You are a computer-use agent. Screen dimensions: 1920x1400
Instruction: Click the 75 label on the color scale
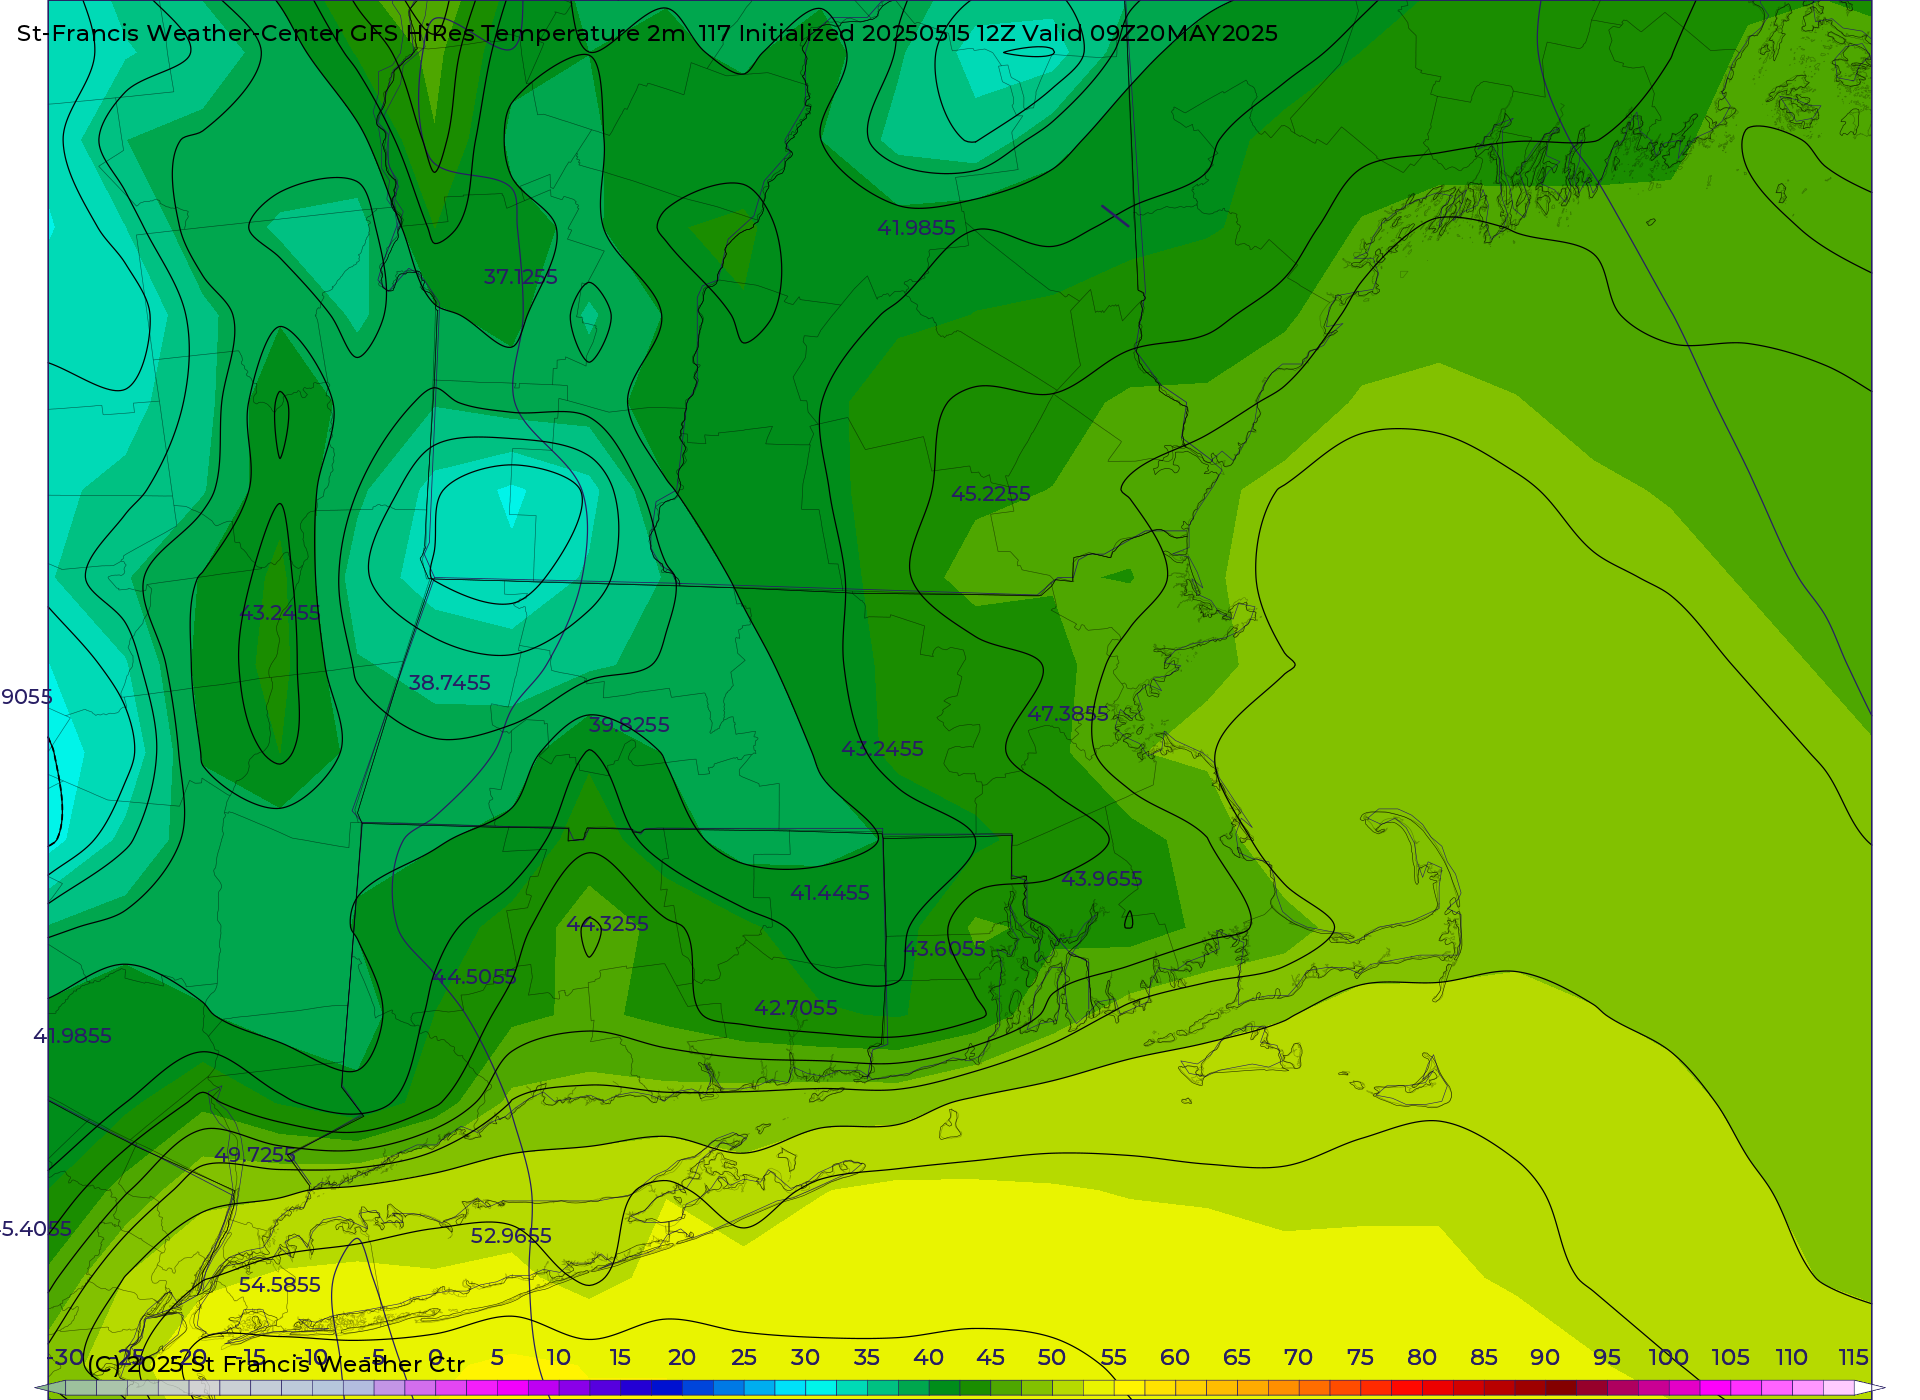pos(1360,1357)
